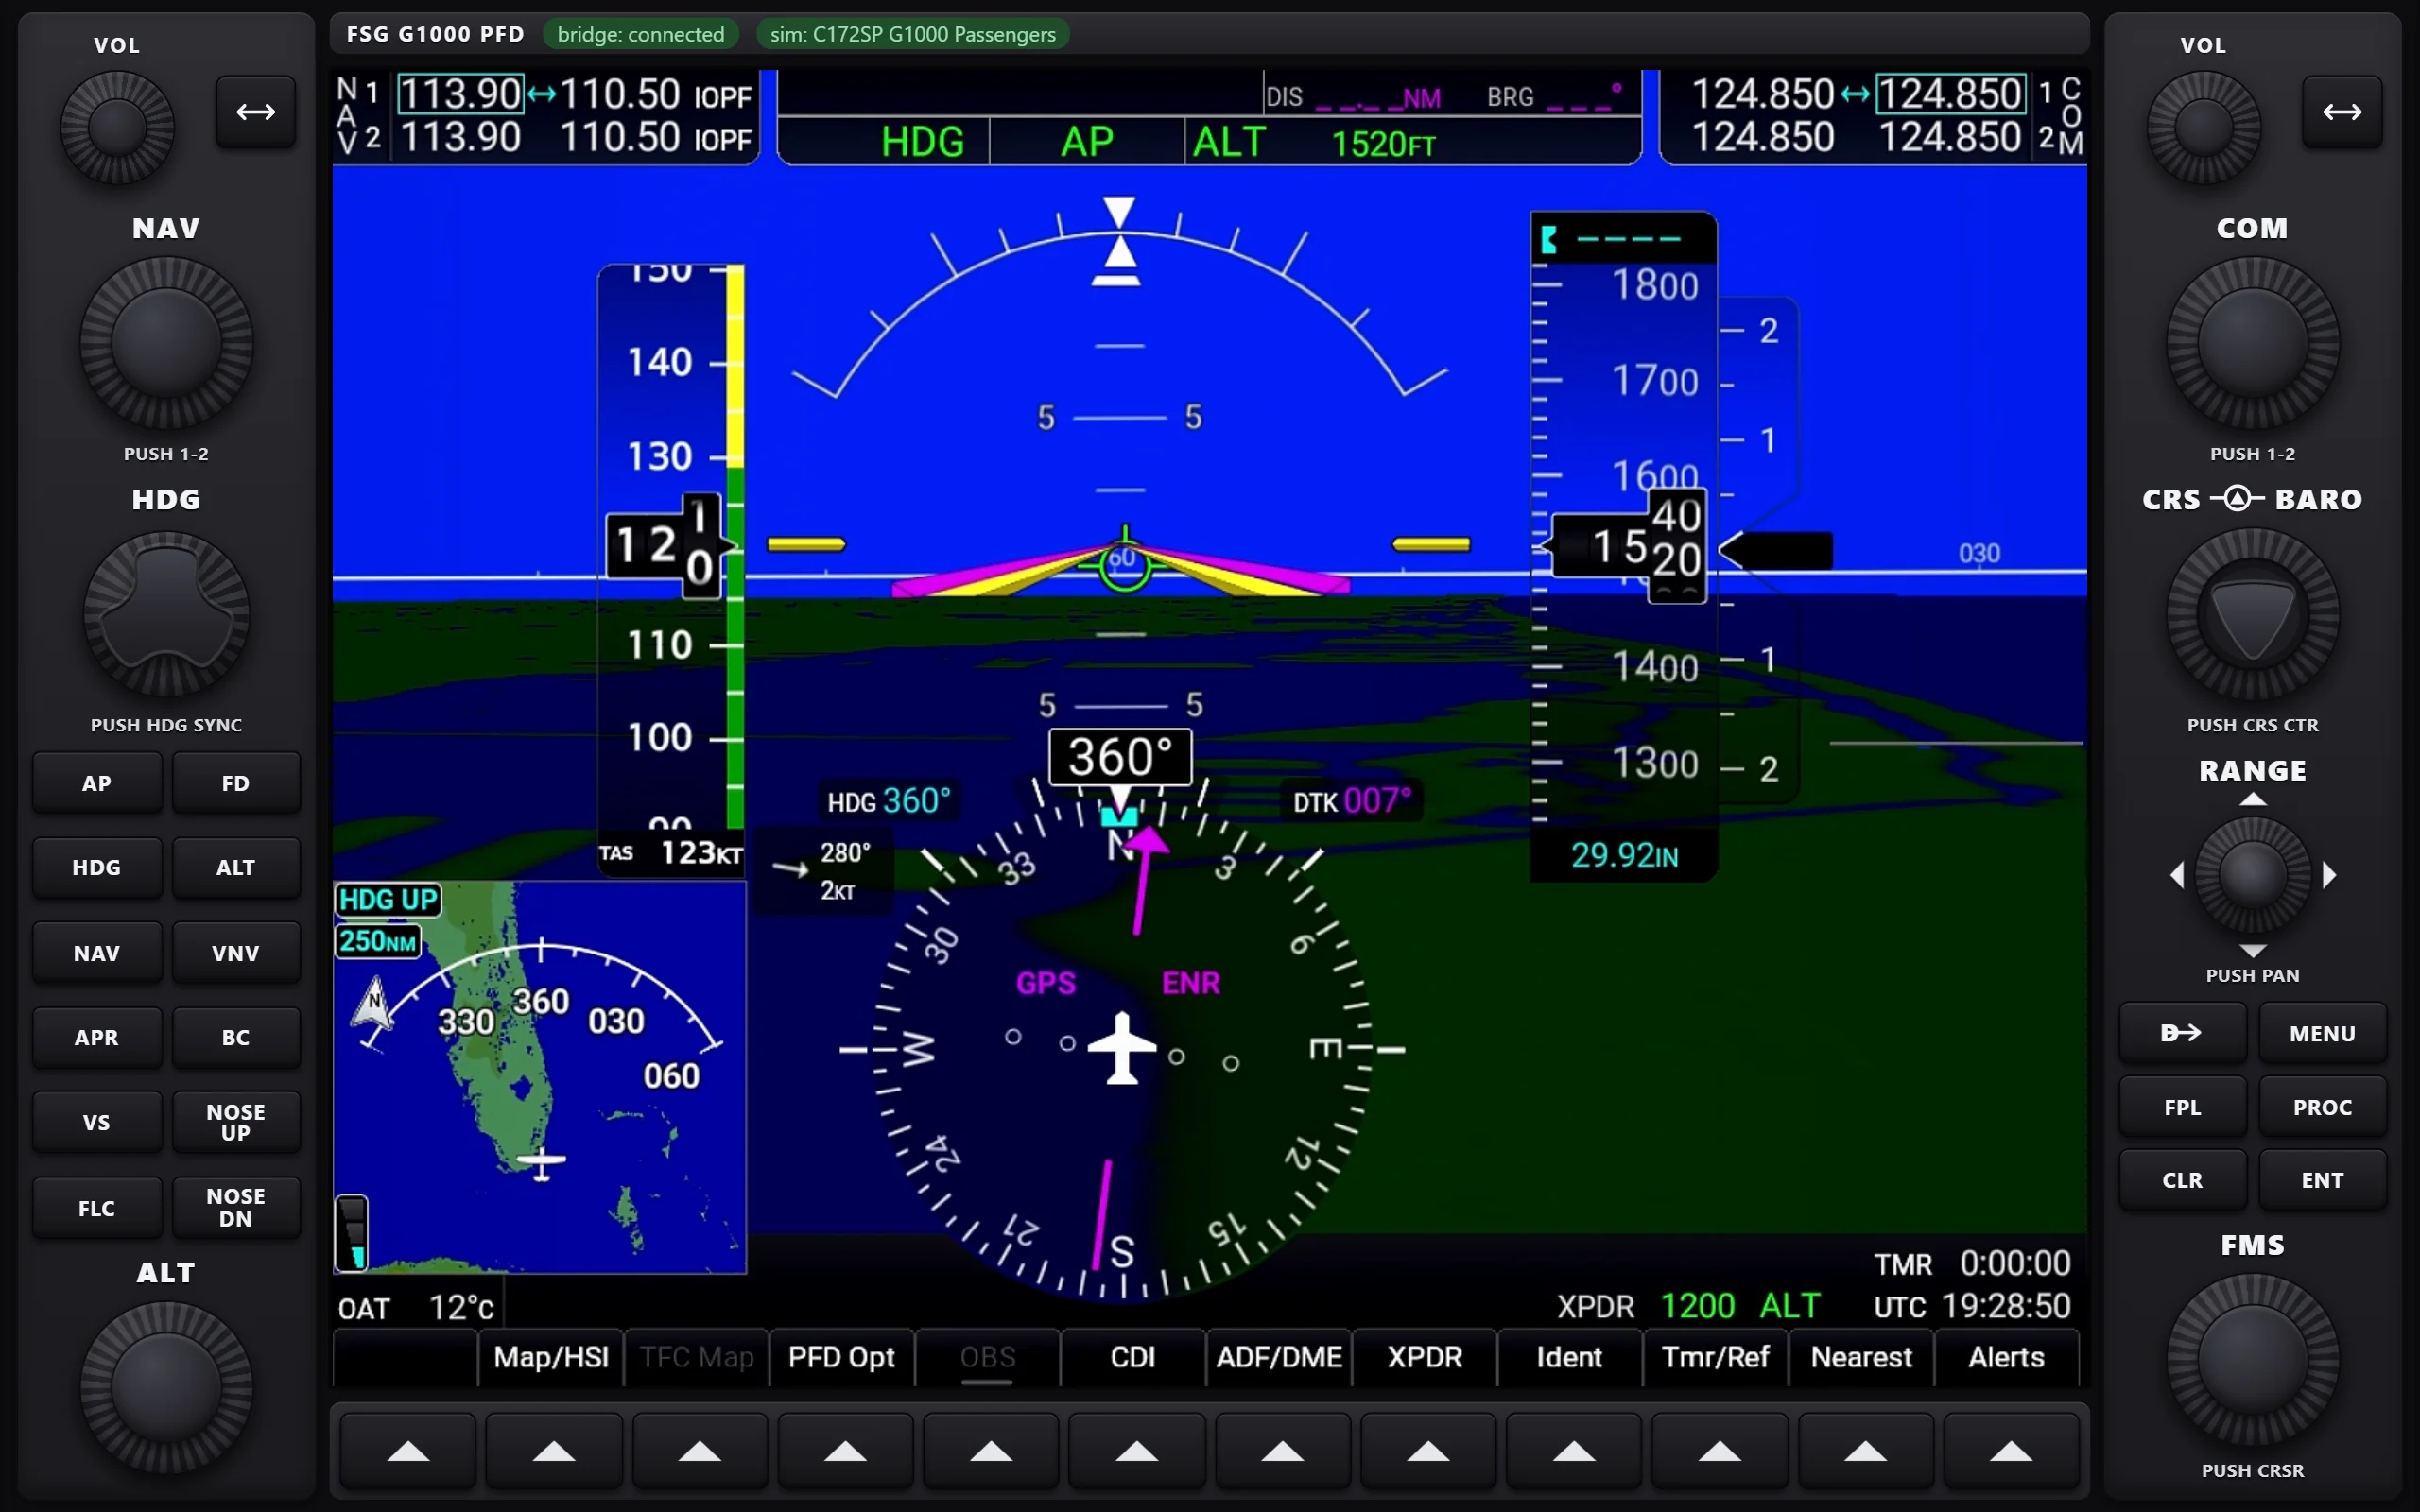
Task: Open the FPL flight plan button
Action: 2182,1107
